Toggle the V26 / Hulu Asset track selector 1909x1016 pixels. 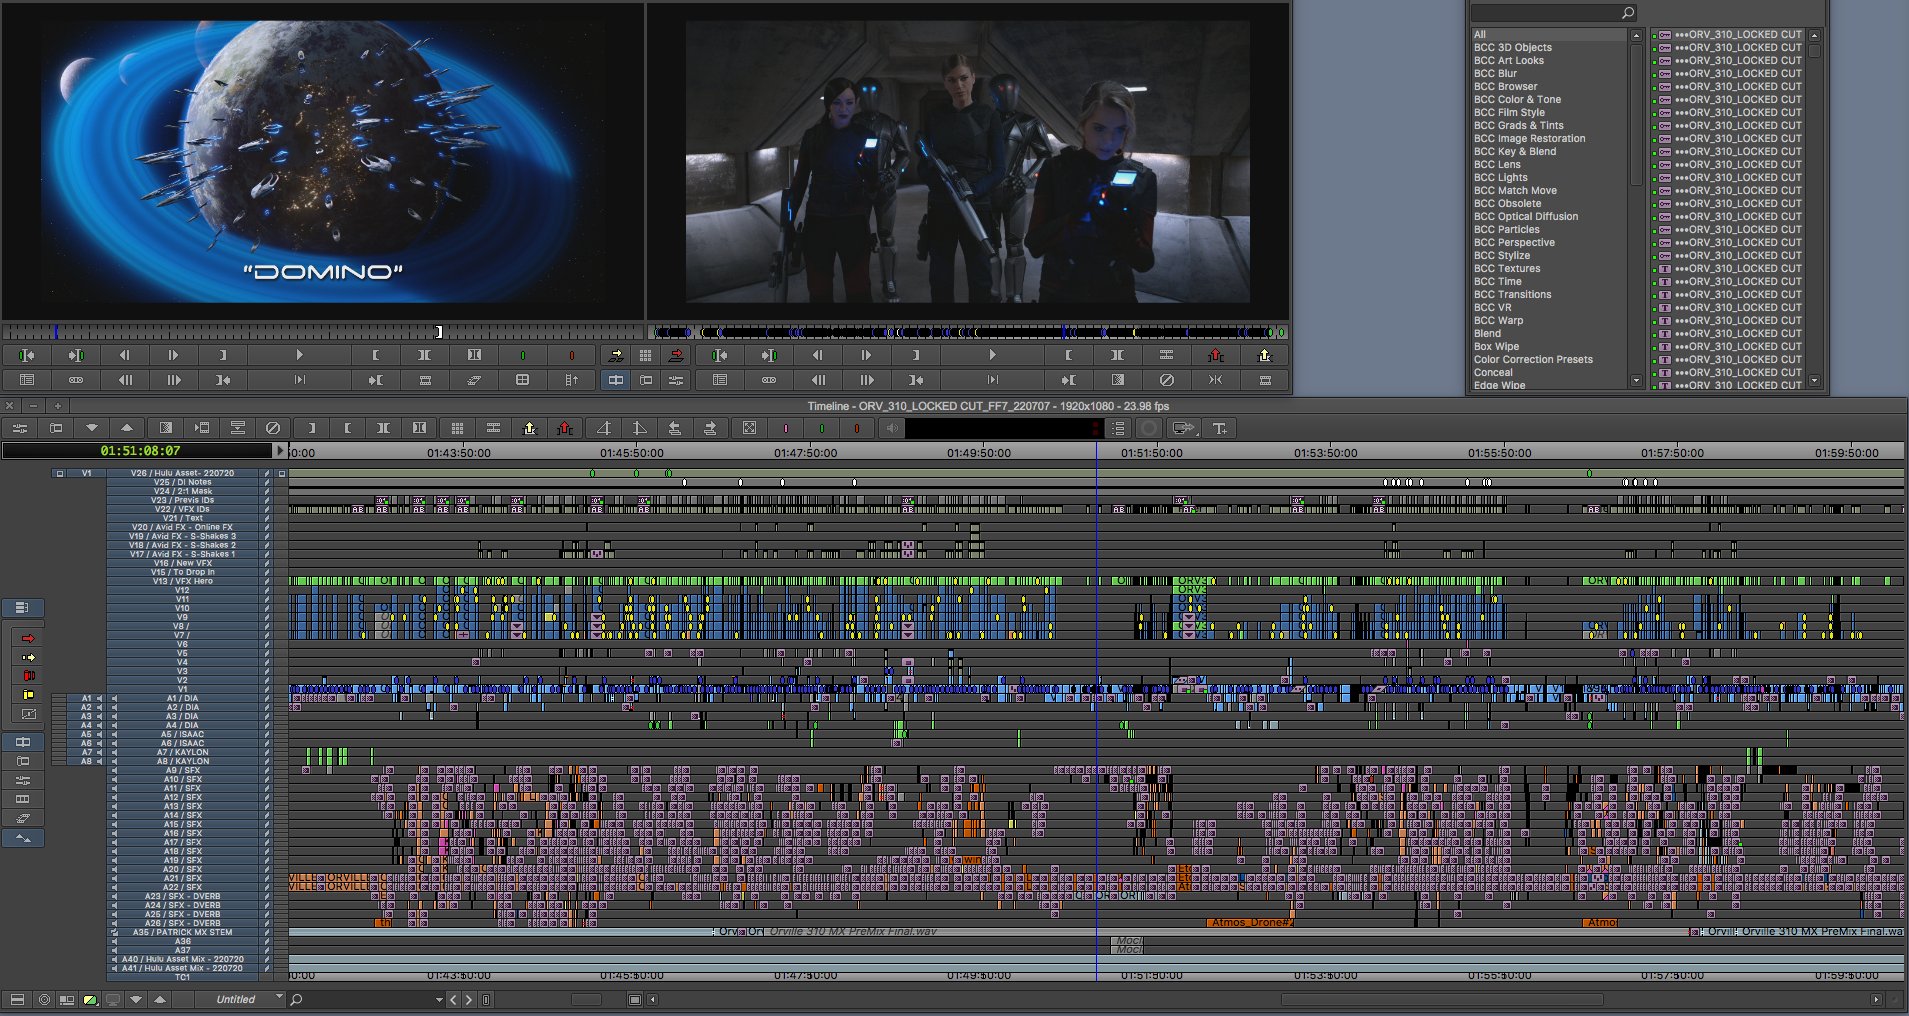pyautogui.click(x=182, y=473)
